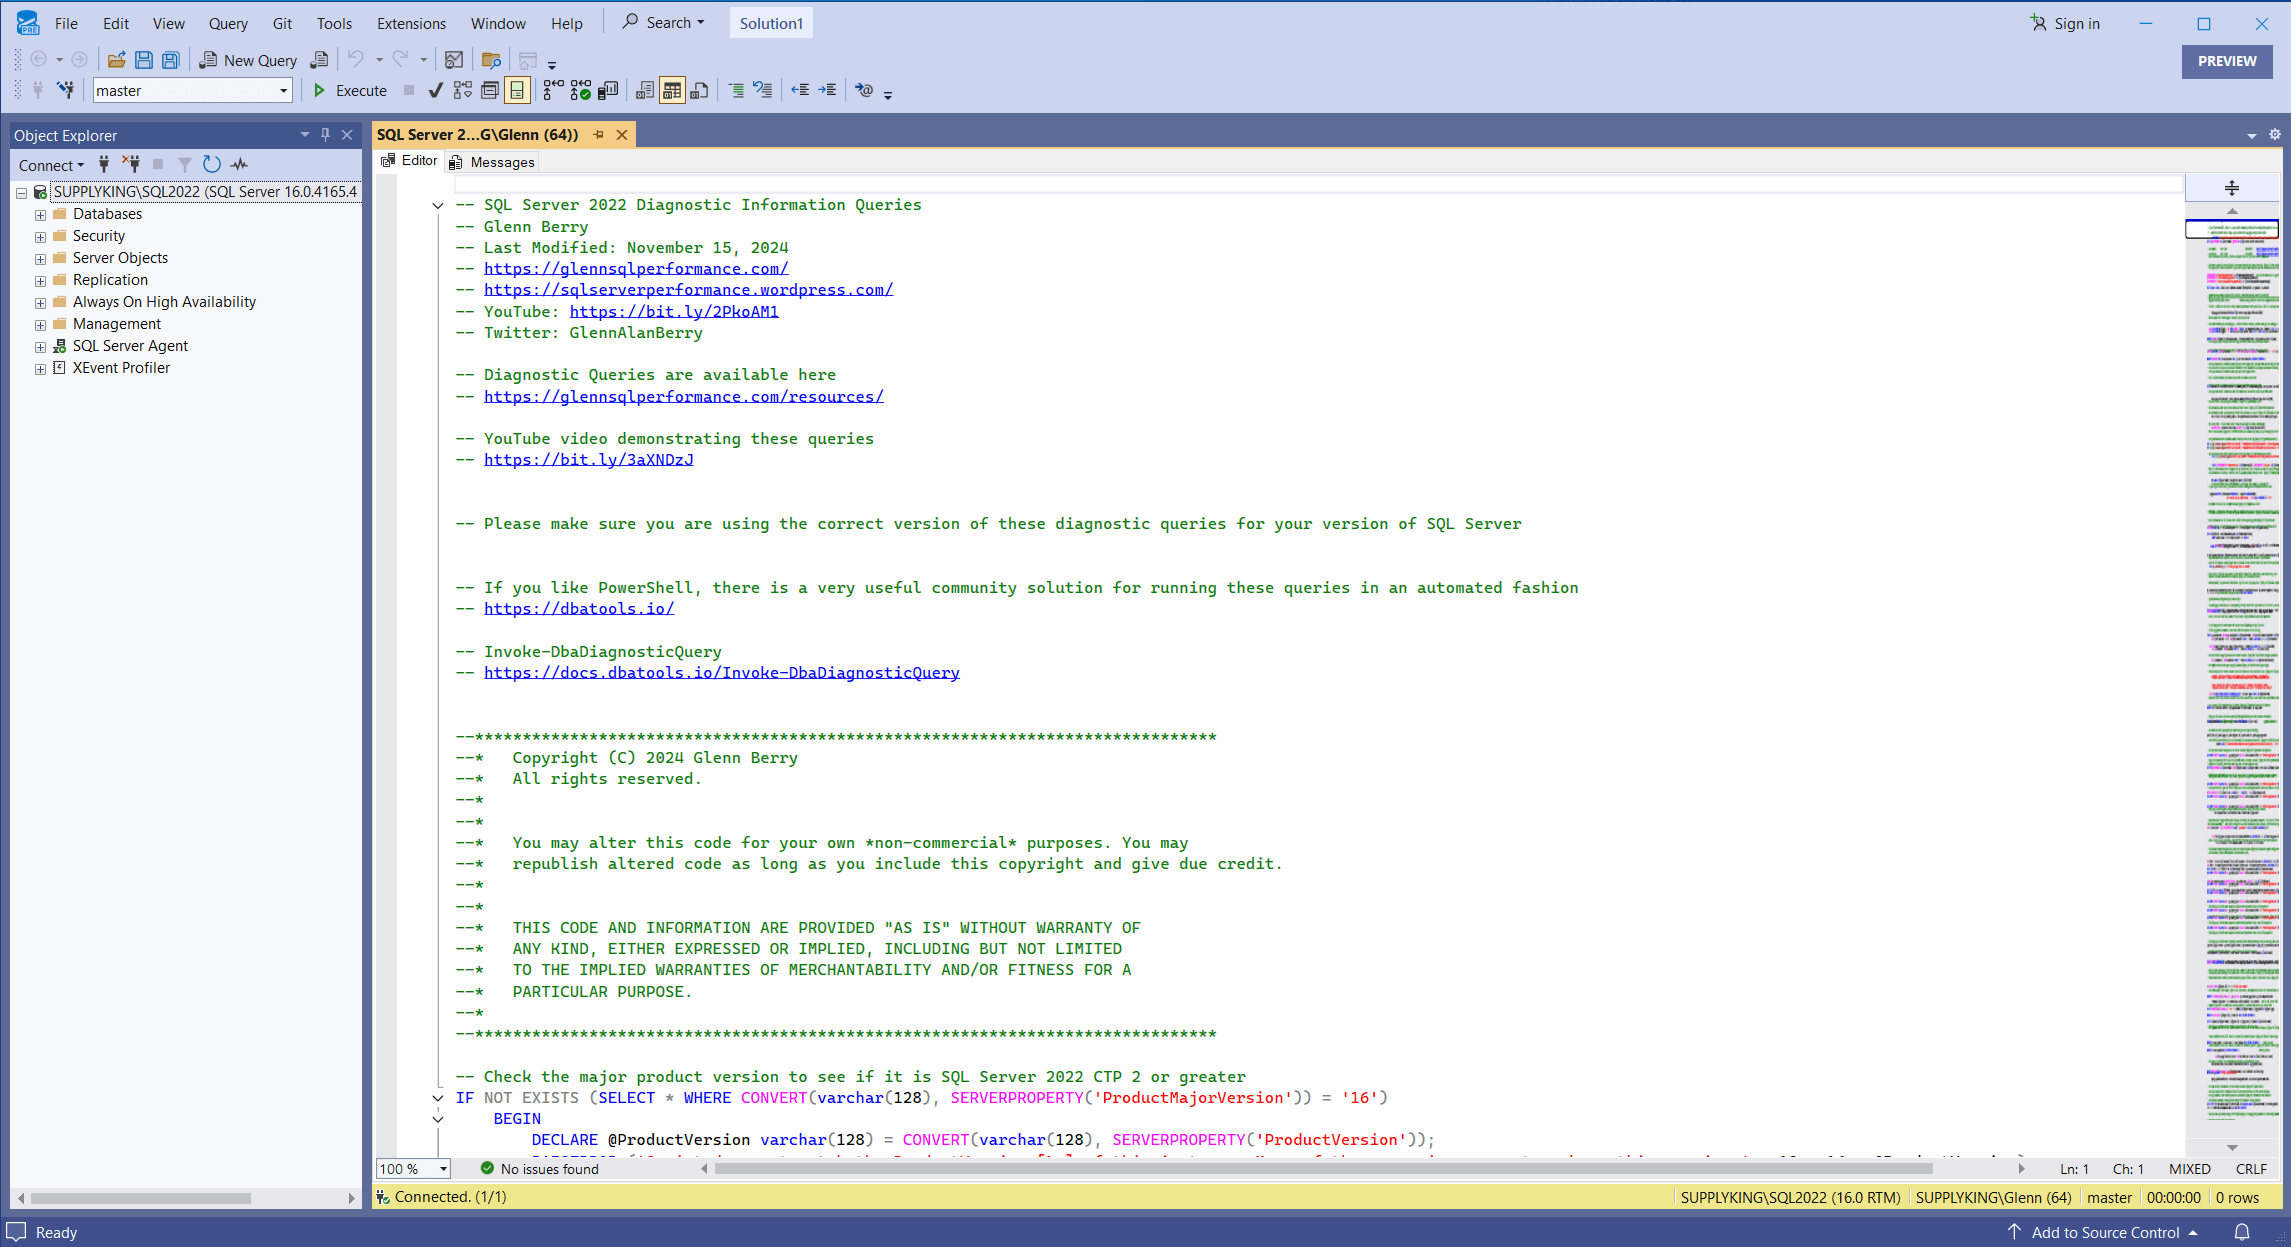The height and width of the screenshot is (1247, 2291).
Task: Click Comment Out Selected Lines icon
Action: pos(735,90)
